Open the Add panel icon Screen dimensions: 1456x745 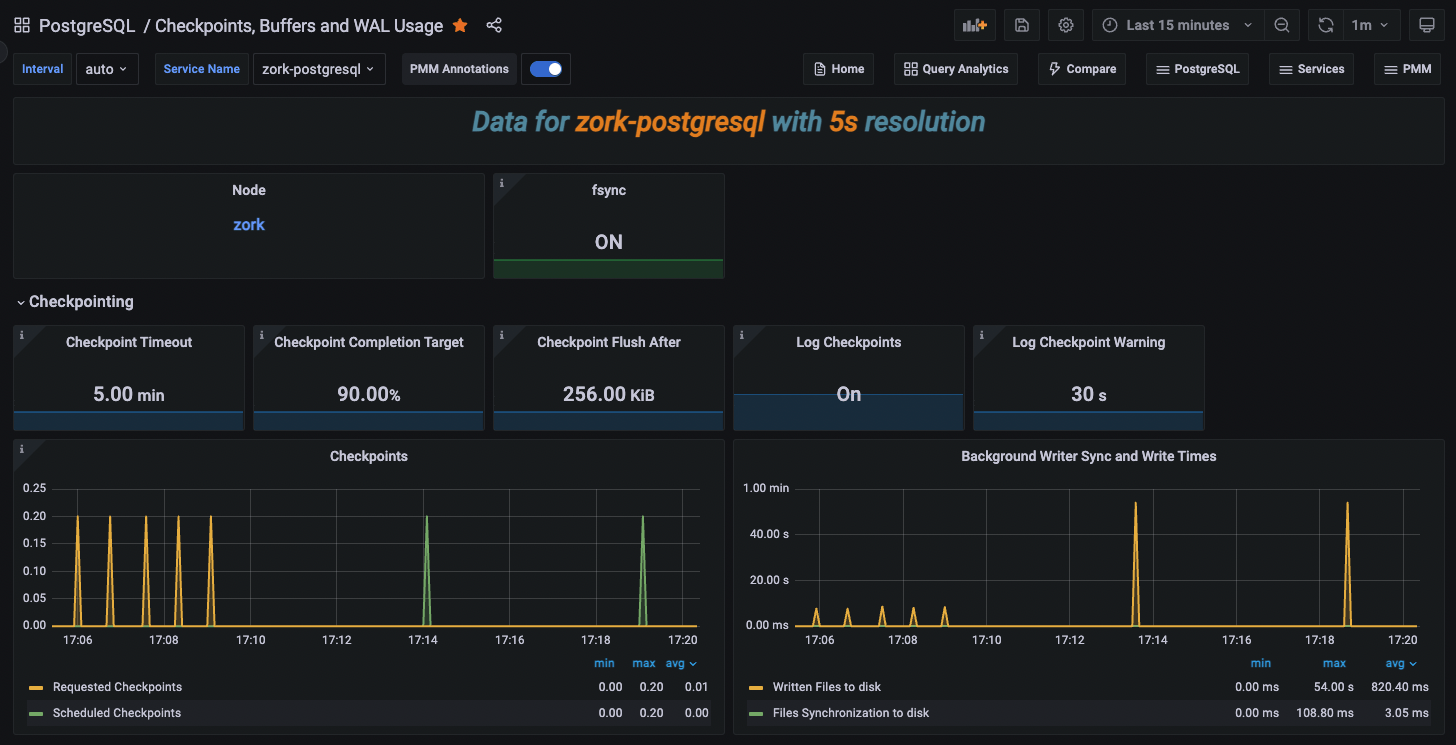tap(974, 25)
